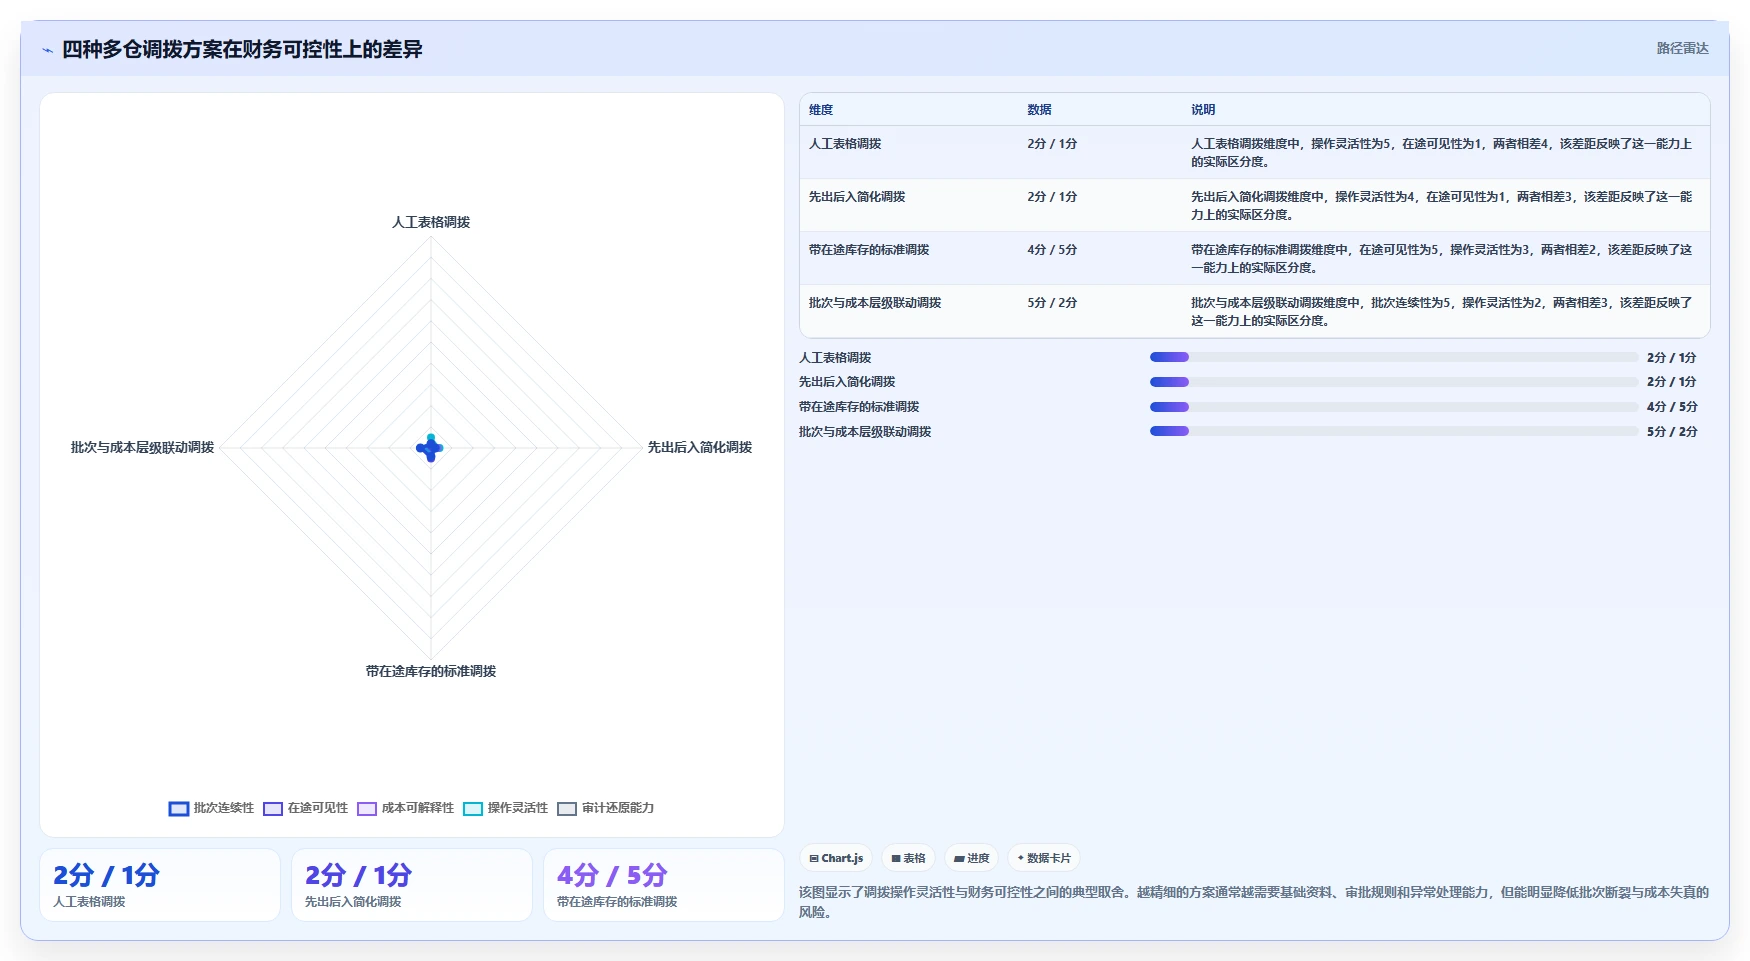Viewport: 1750px width, 961px height.
Task: Click the 进度 tag chip
Action: click(x=971, y=858)
